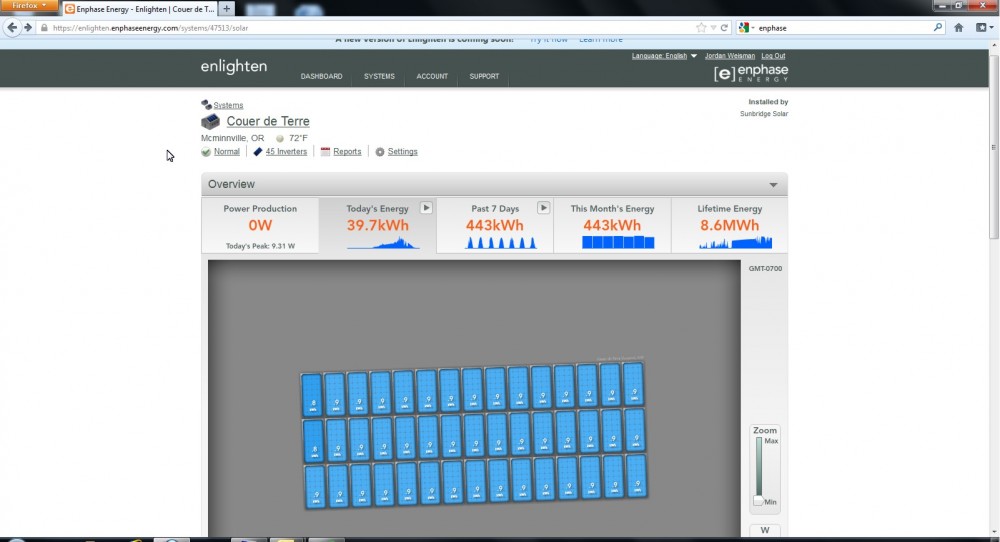The image size is (1000, 542).
Task: Click the enphase search input field
Action: point(843,28)
